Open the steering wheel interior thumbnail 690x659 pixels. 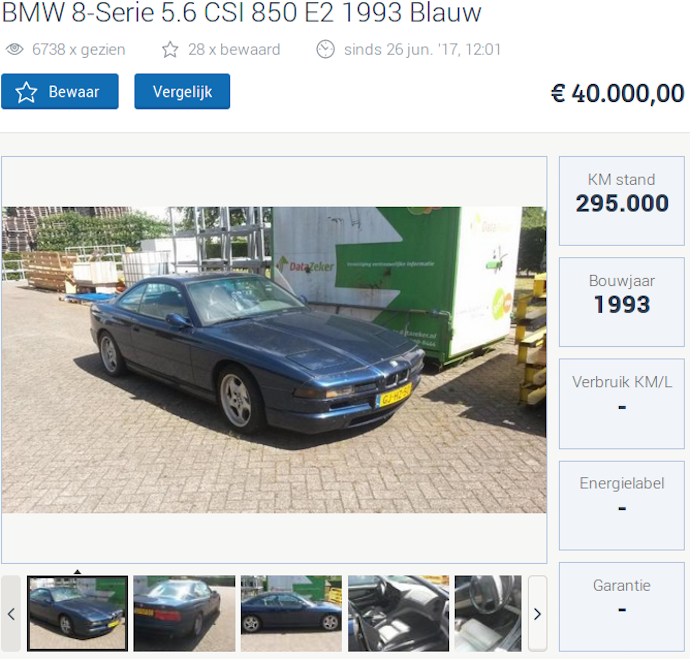click(x=488, y=613)
